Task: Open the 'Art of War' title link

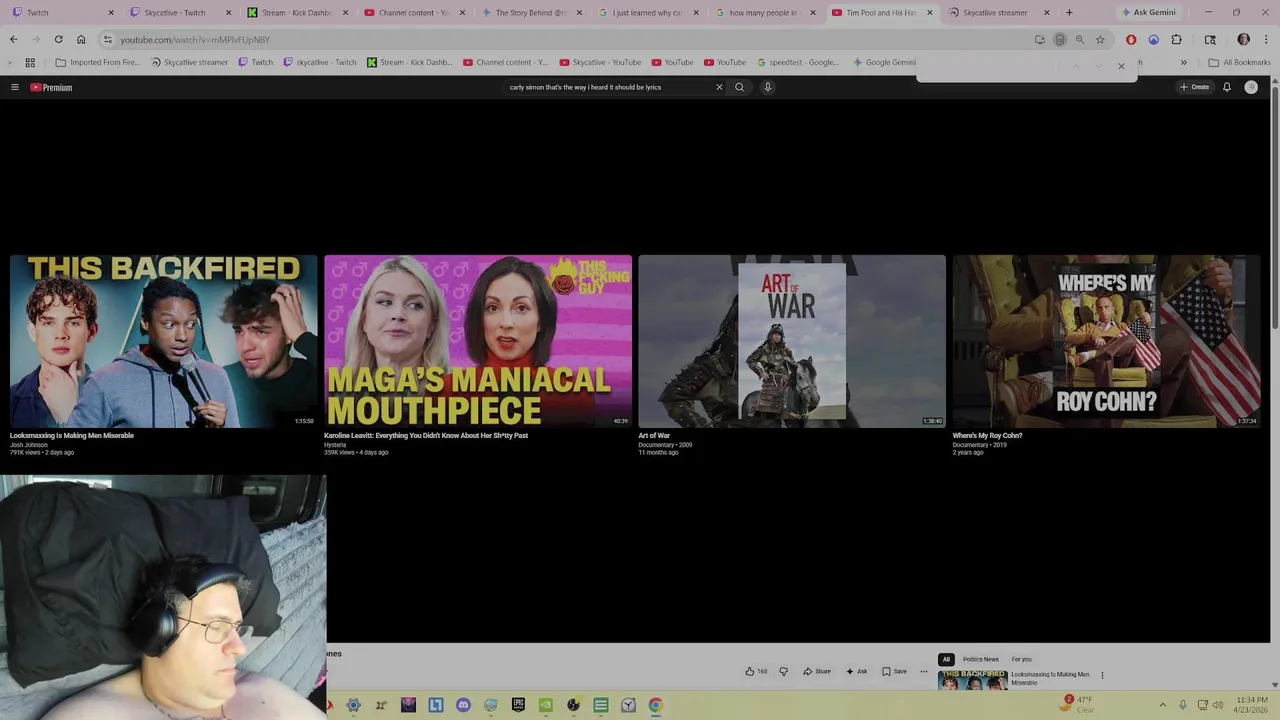Action: 654,436
